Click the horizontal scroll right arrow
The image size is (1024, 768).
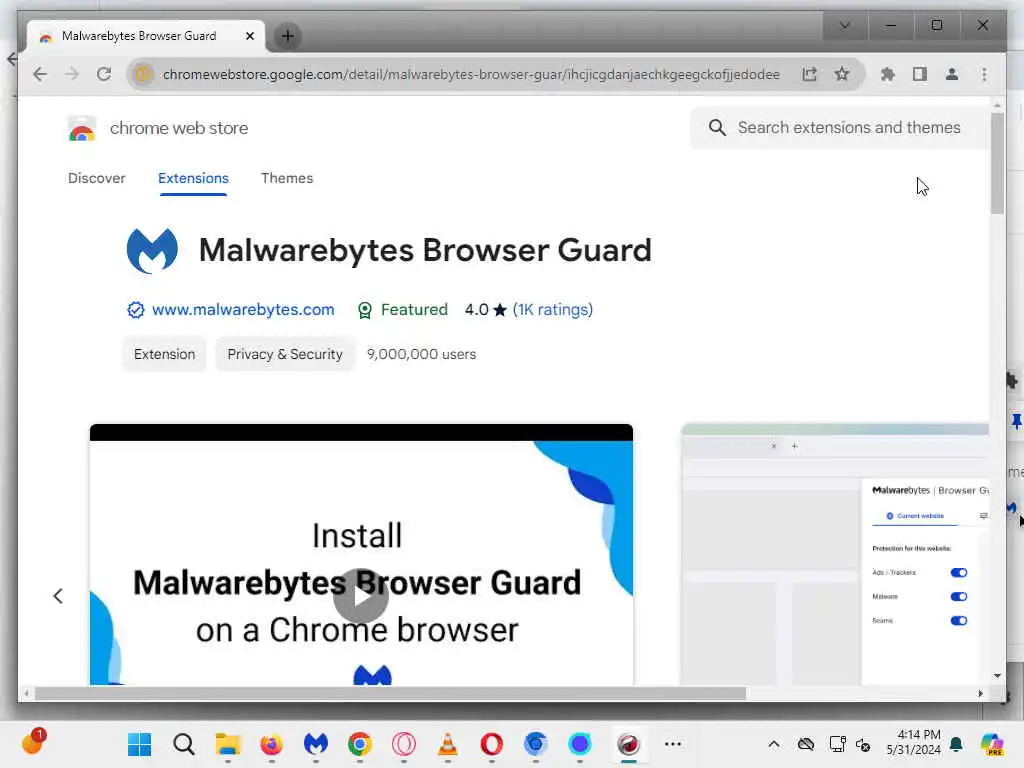click(980, 694)
